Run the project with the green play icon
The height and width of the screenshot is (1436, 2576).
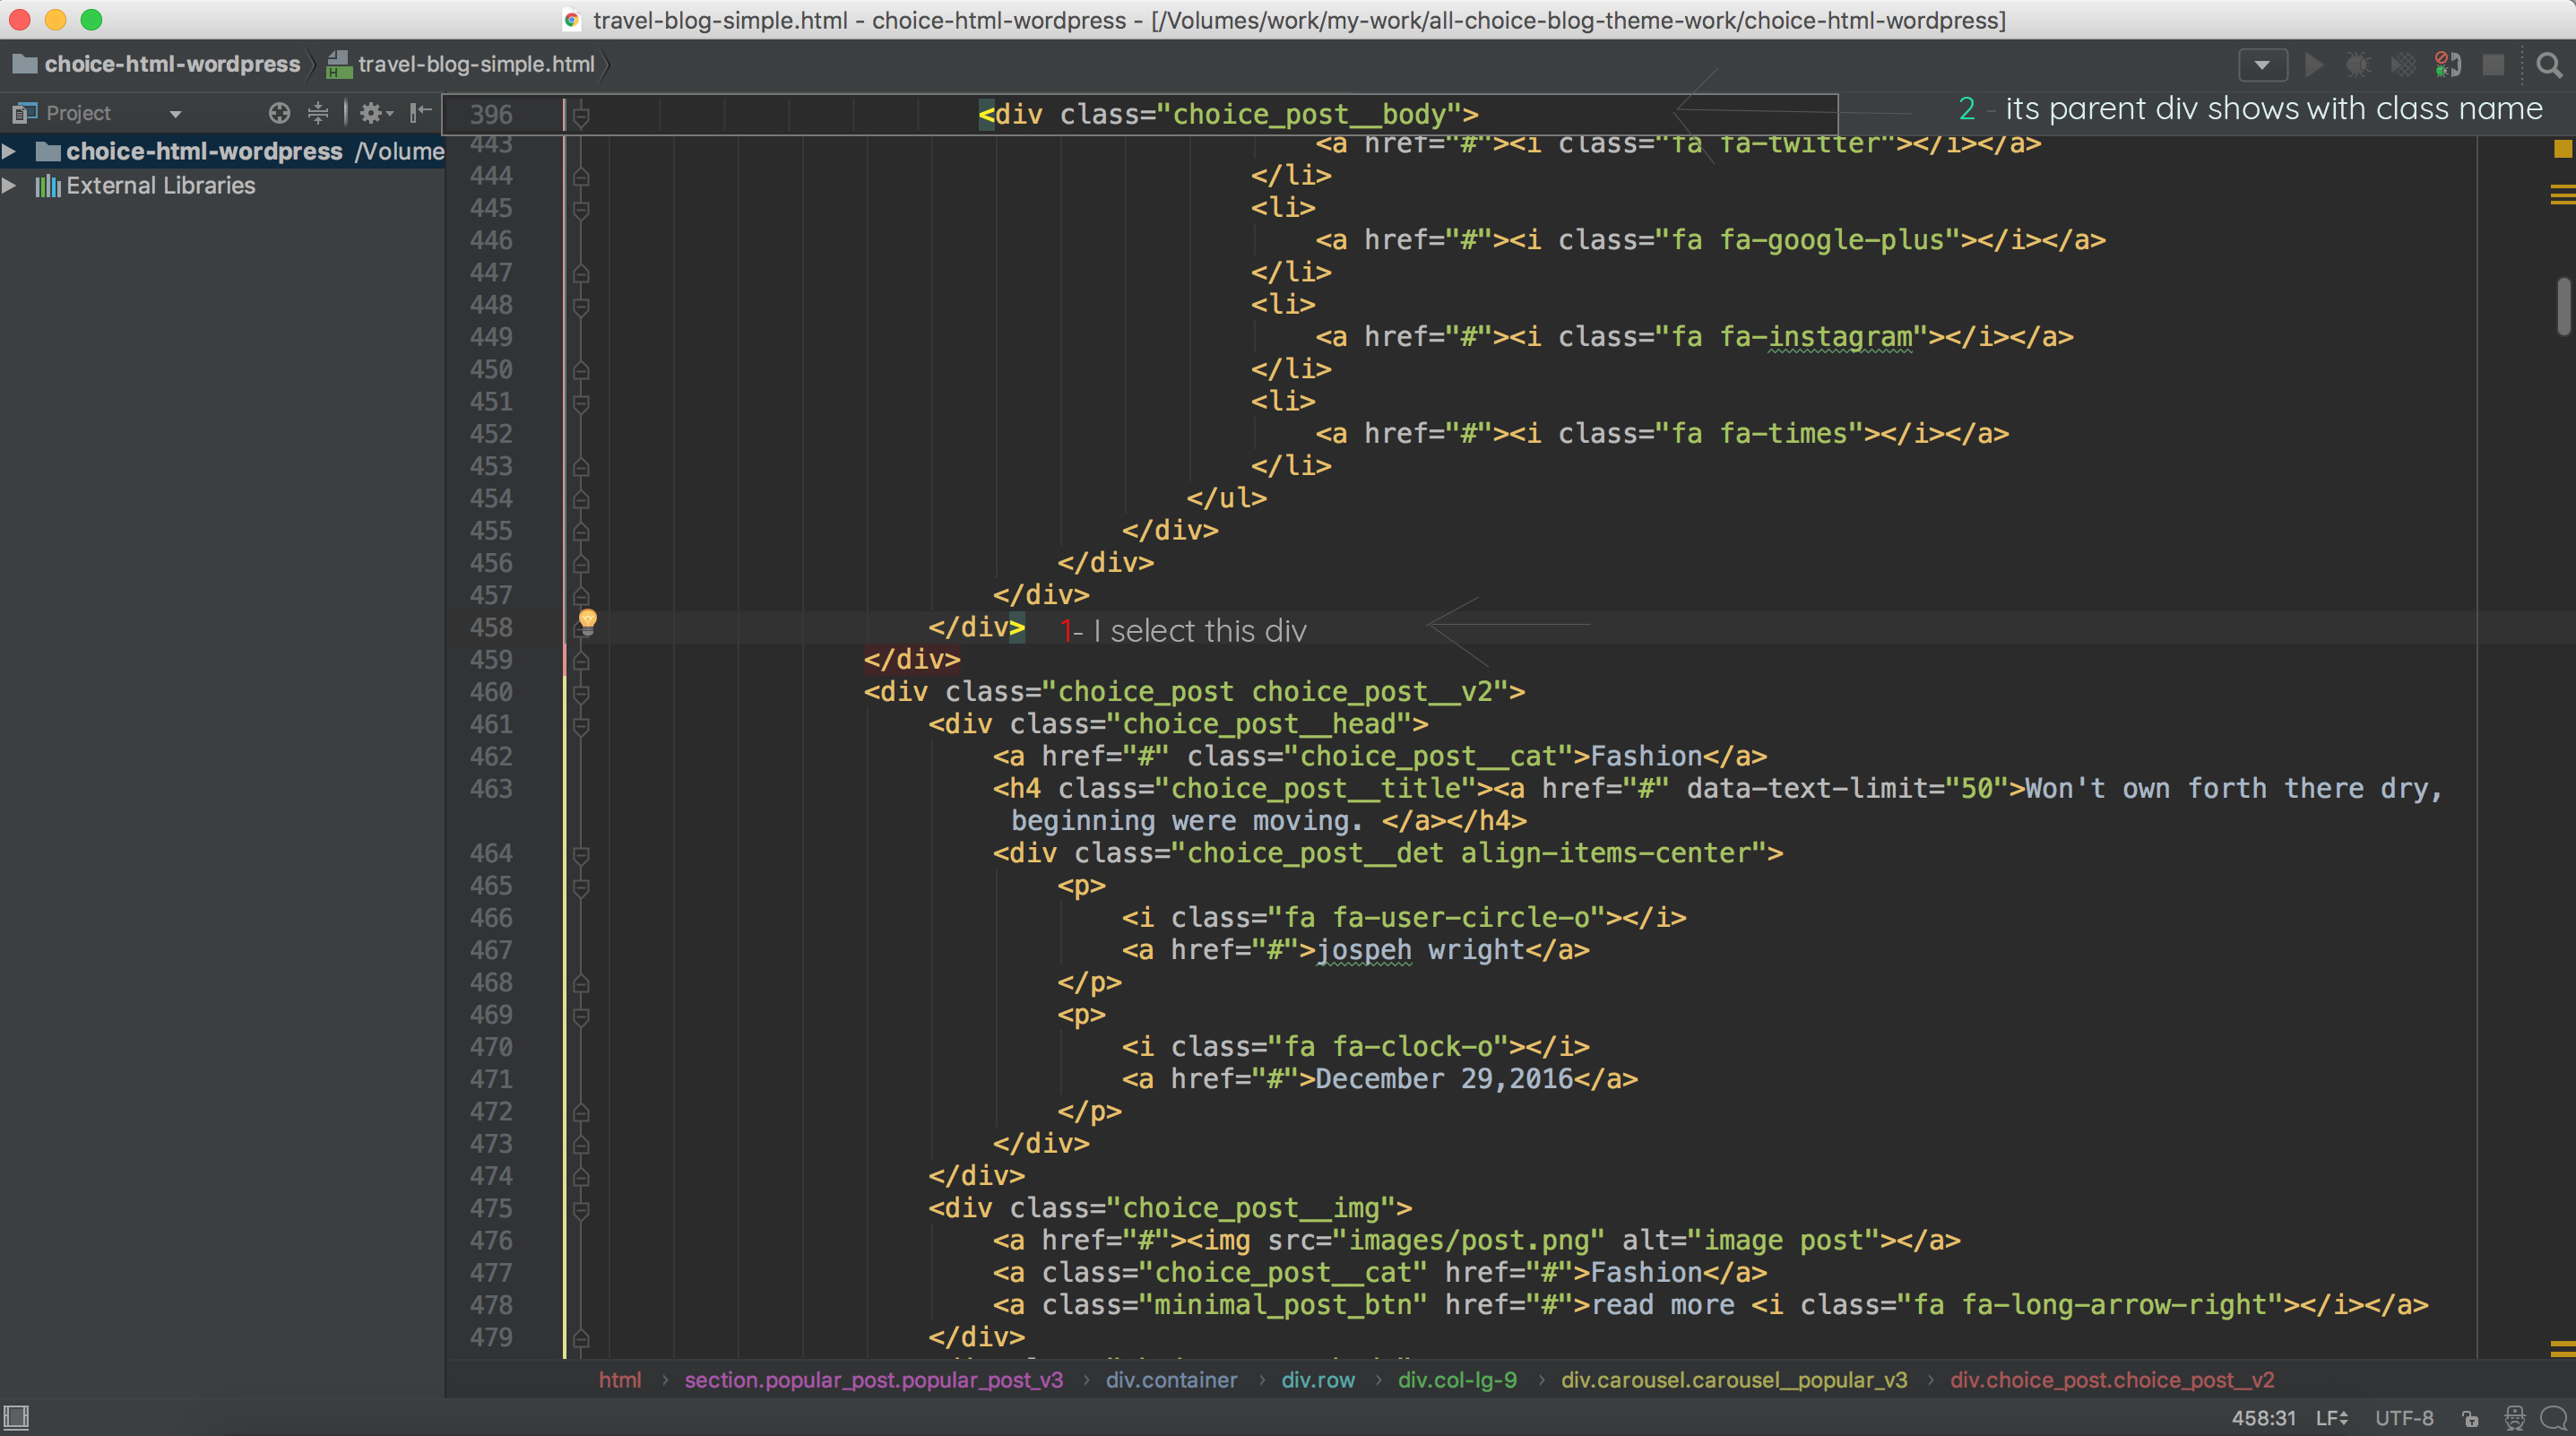click(2313, 65)
